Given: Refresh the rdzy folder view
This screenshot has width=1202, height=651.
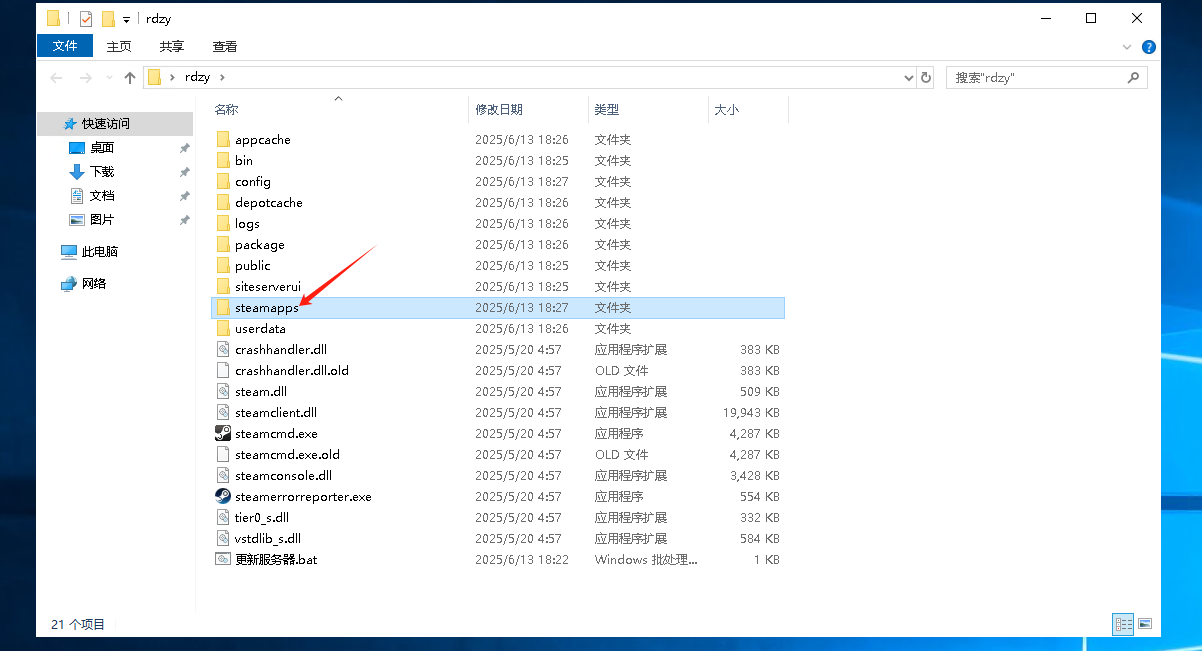Looking at the screenshot, I should pyautogui.click(x=926, y=78).
